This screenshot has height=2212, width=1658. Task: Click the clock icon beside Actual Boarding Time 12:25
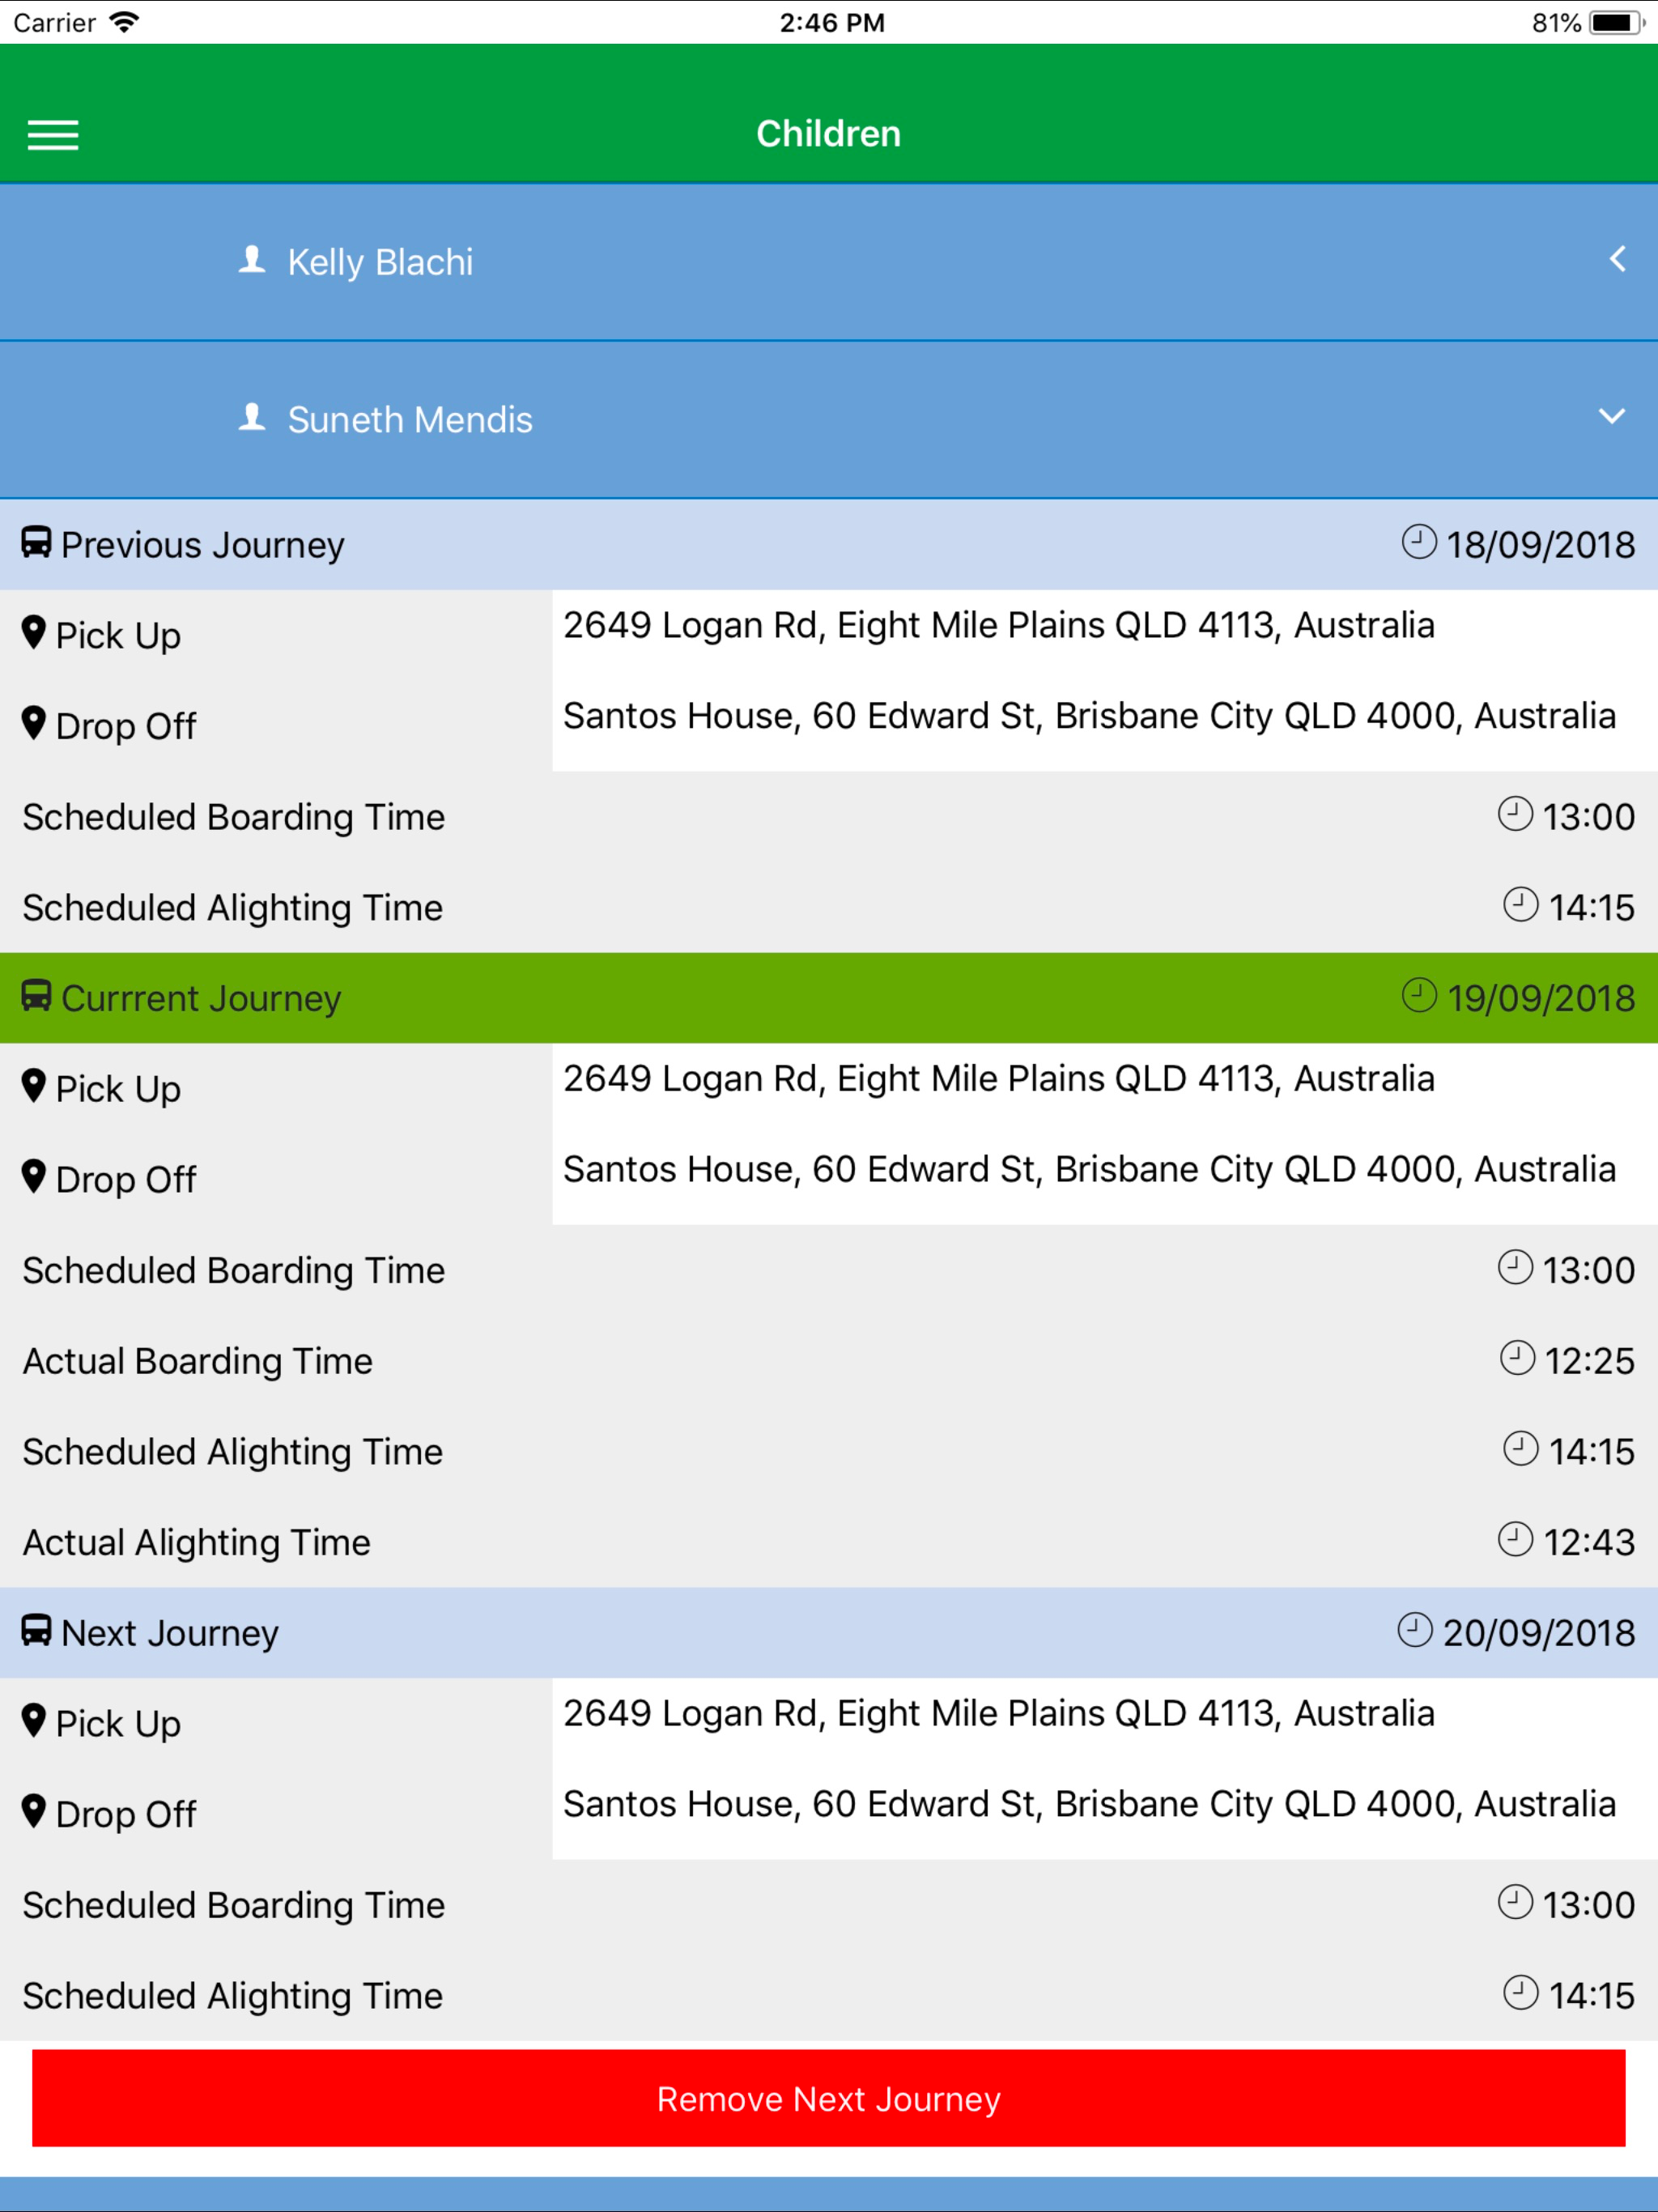(x=1517, y=1358)
